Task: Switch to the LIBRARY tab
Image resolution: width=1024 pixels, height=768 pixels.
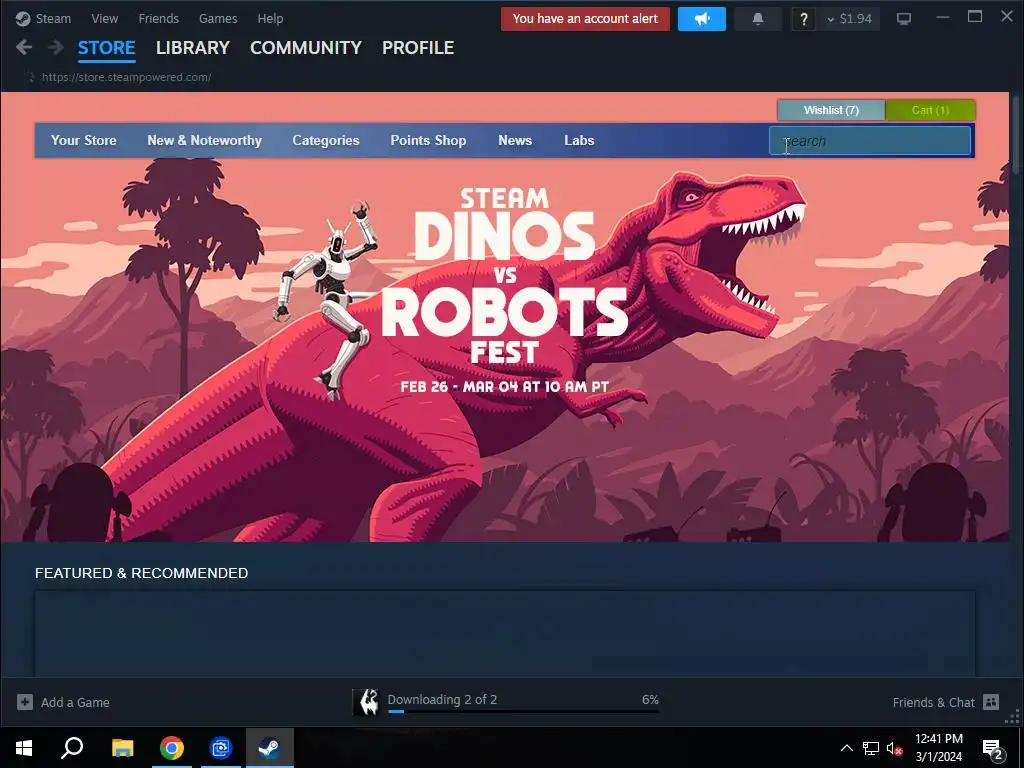Action: pos(193,48)
